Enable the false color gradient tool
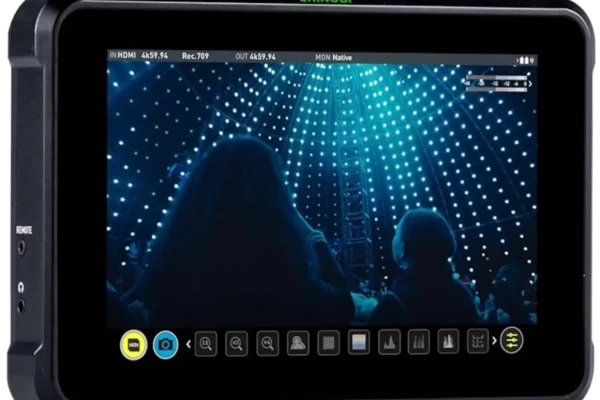Image resolution: width=600 pixels, height=400 pixels. pos(358,343)
